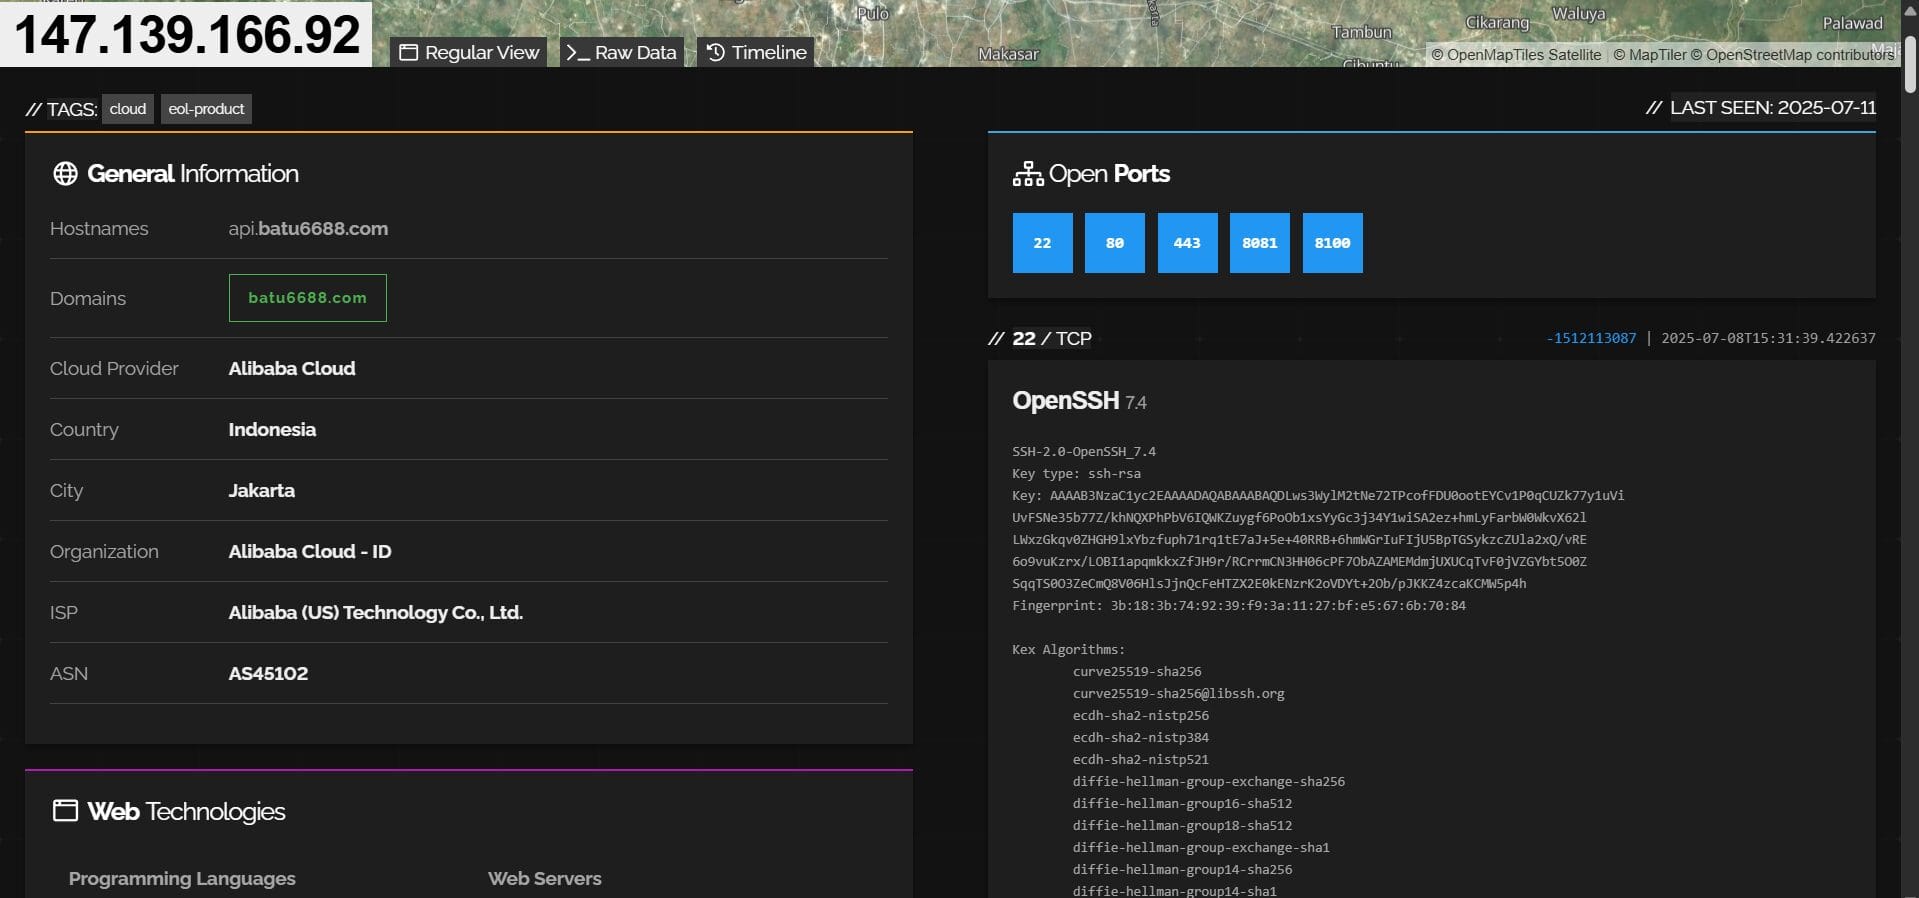Open the -1512113087 hash link

tap(1591, 338)
